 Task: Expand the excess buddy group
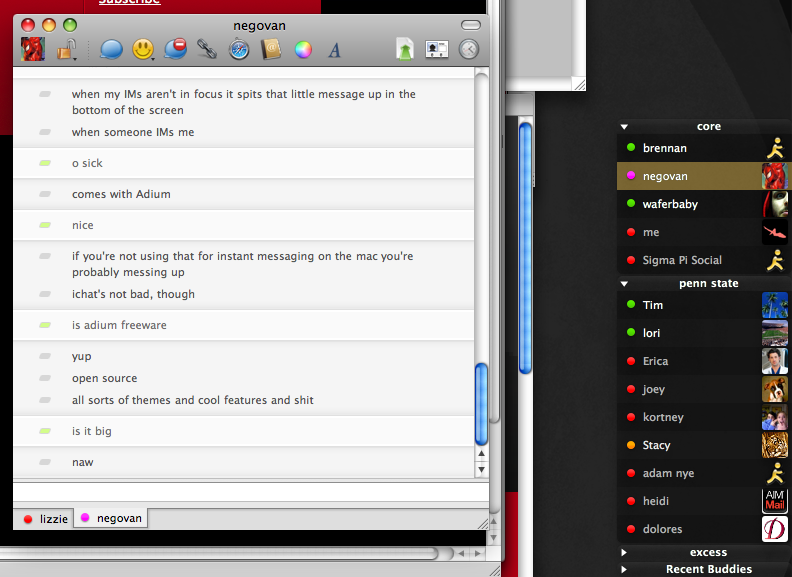pyautogui.click(x=624, y=552)
